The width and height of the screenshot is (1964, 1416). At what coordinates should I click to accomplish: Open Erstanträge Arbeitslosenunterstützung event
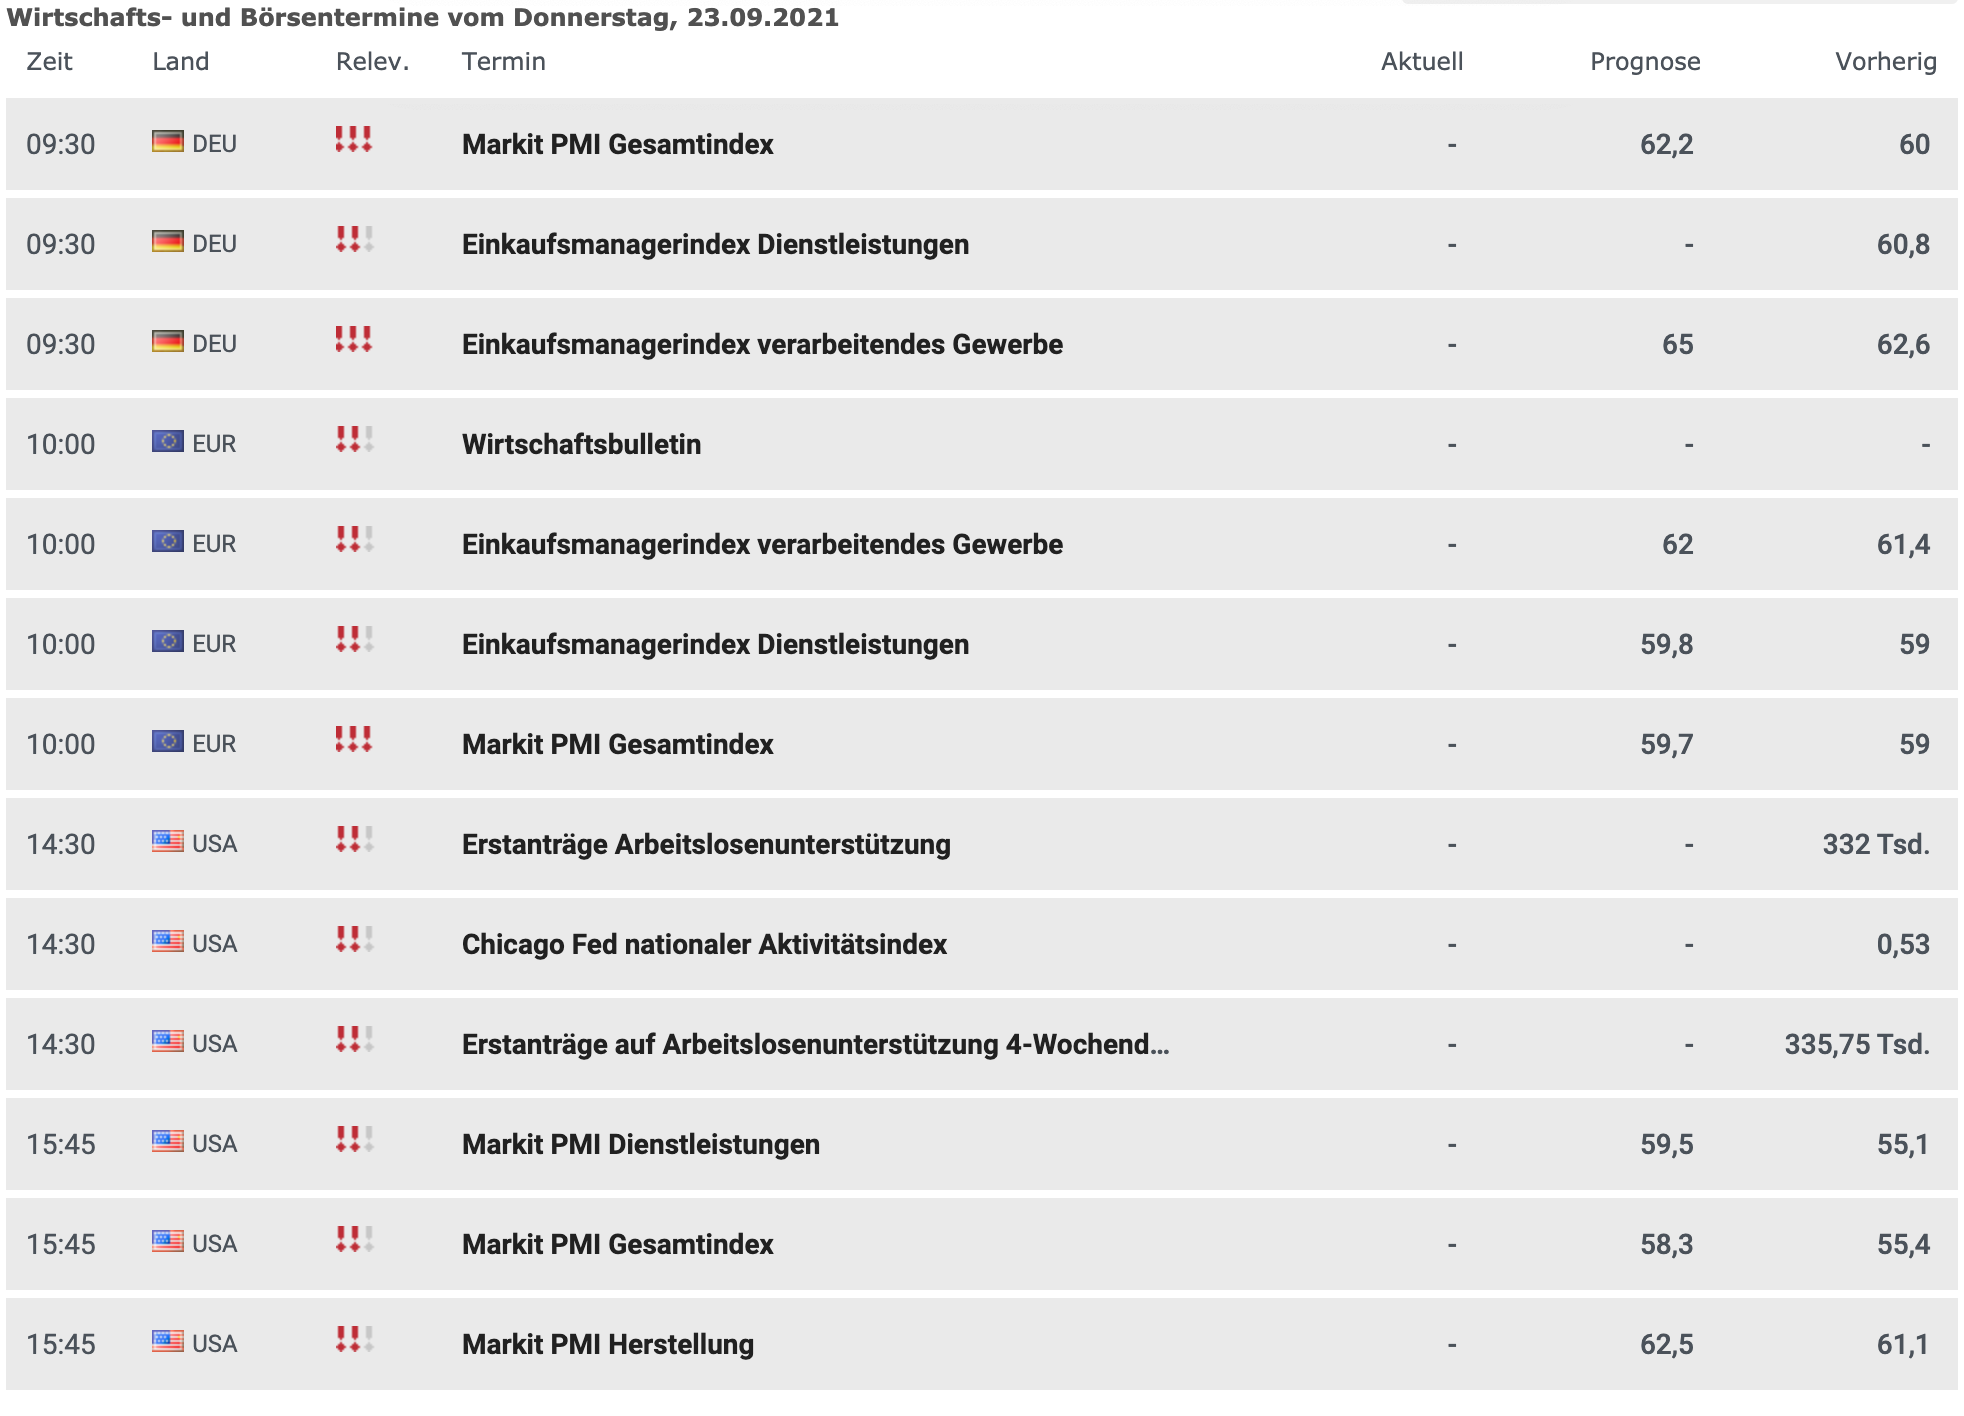coord(706,844)
